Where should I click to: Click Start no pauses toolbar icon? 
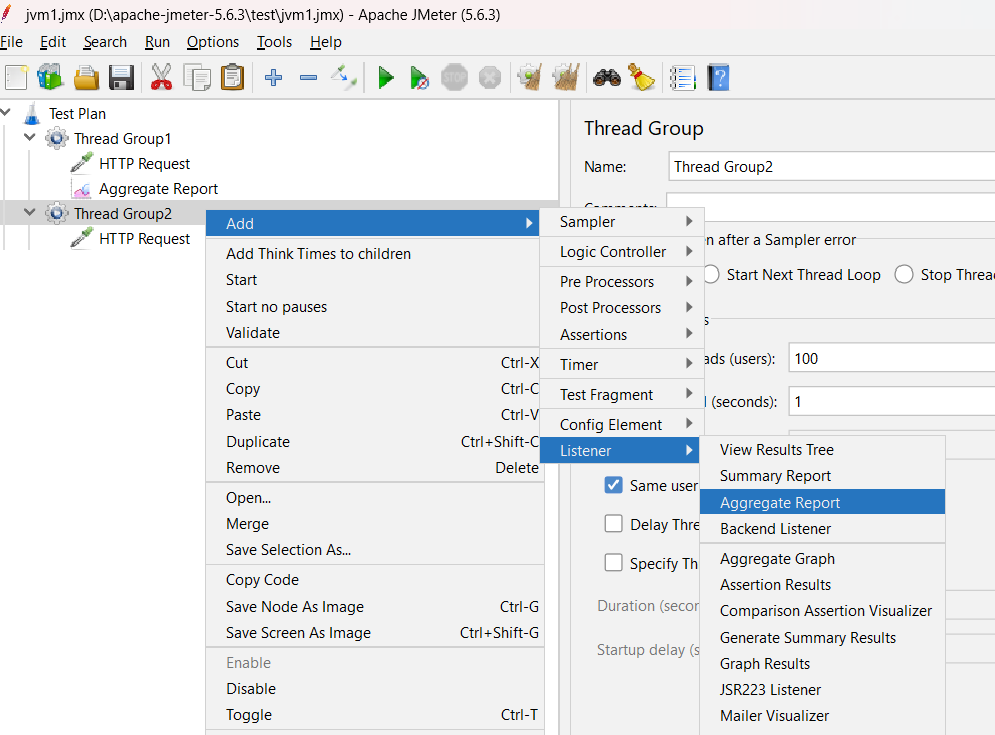419,78
